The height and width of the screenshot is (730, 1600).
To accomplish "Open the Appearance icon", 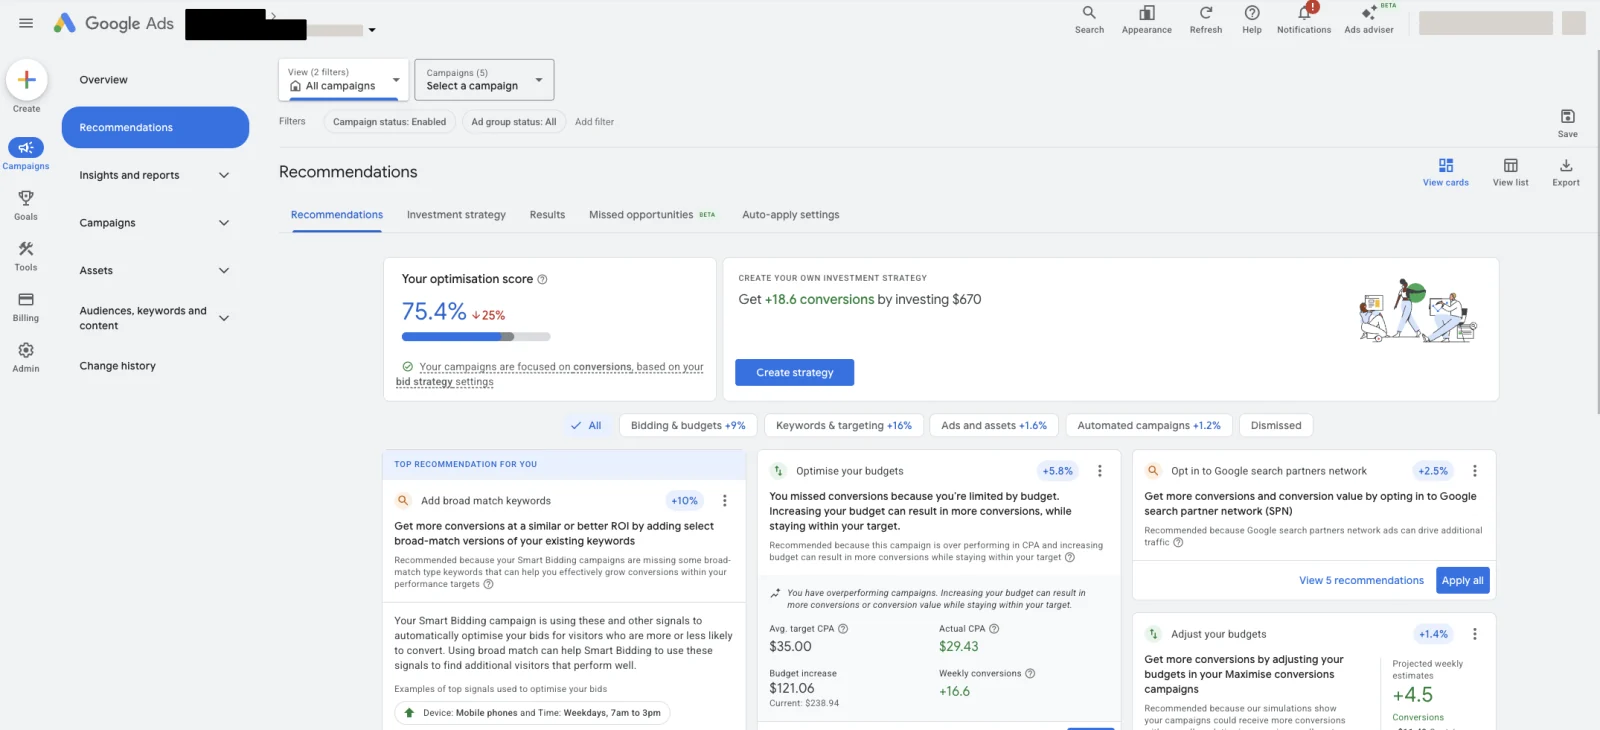I will pos(1147,13).
